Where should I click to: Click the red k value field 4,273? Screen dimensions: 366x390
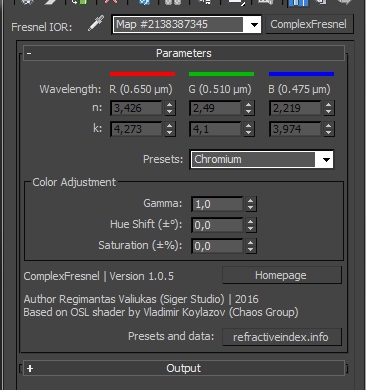(136, 129)
